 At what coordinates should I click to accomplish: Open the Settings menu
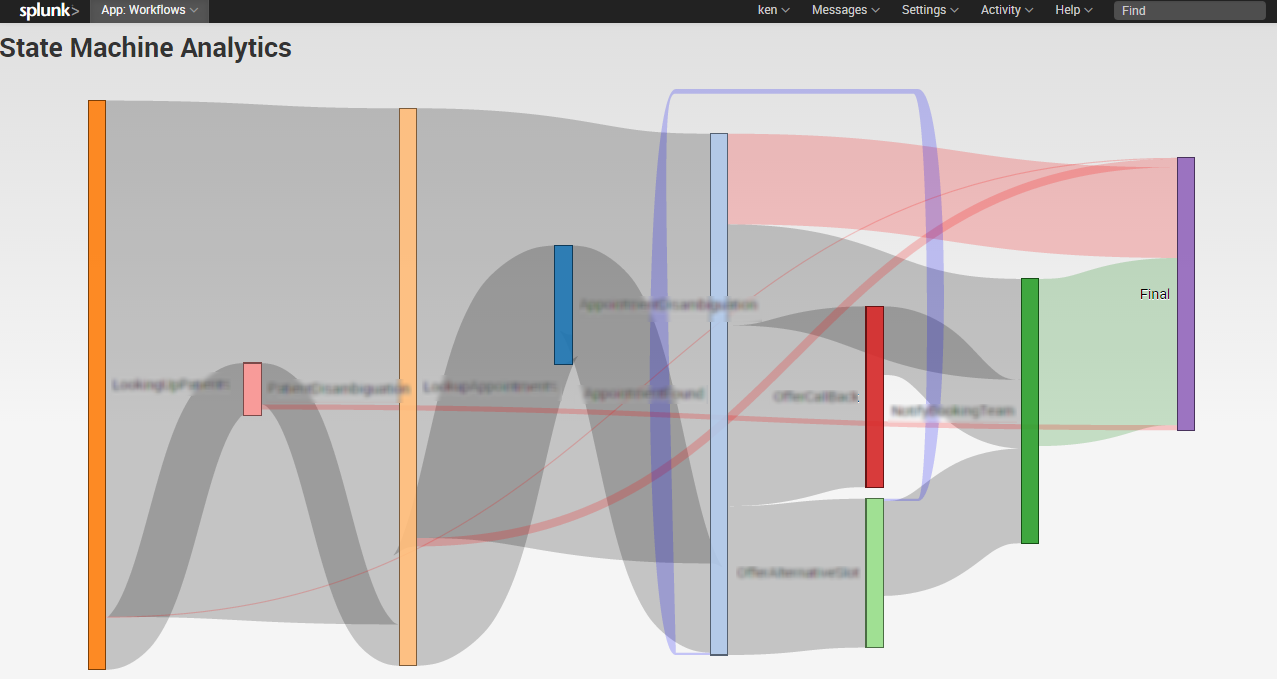coord(928,10)
